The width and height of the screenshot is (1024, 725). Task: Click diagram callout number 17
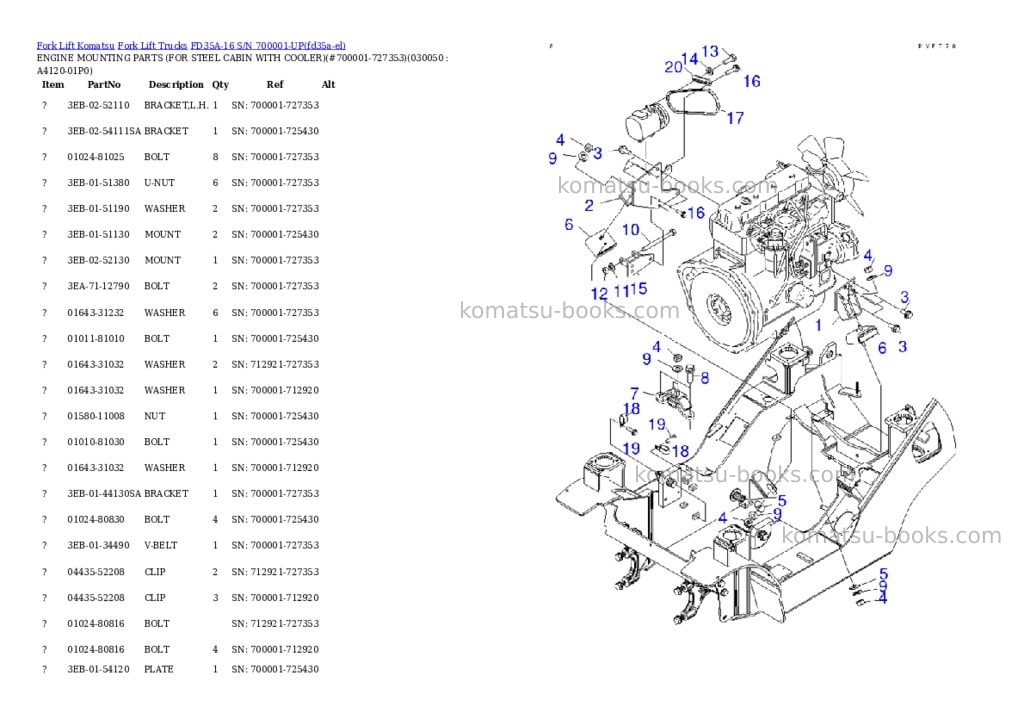pos(735,118)
